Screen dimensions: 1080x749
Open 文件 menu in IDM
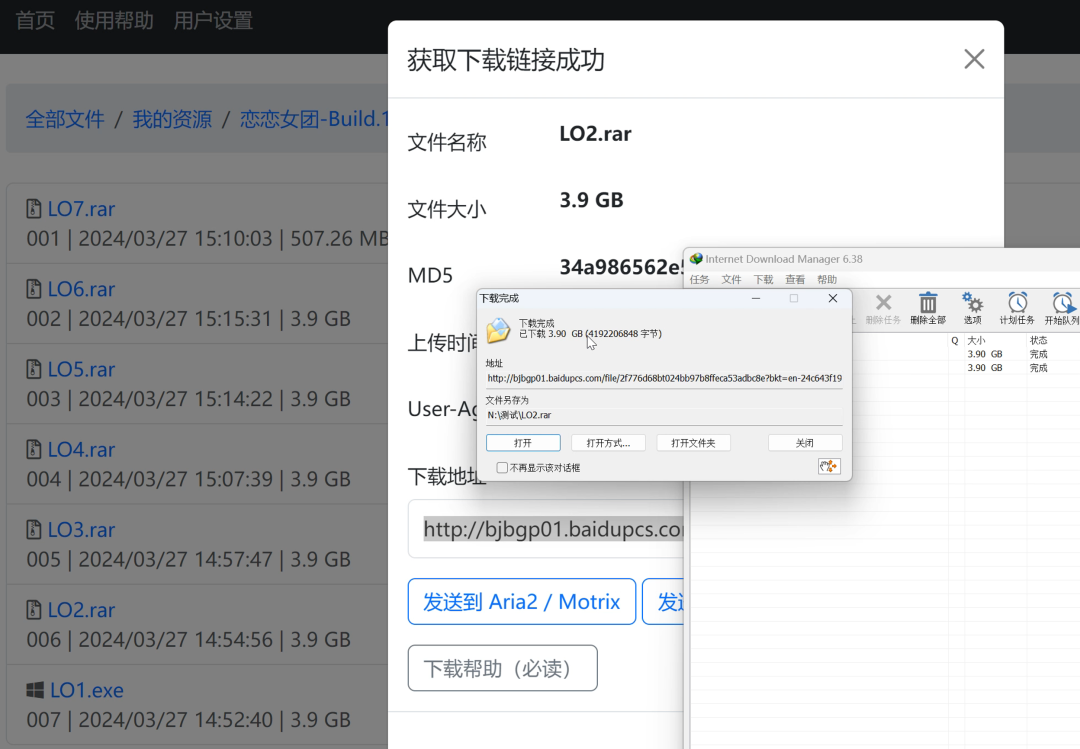[x=731, y=279]
